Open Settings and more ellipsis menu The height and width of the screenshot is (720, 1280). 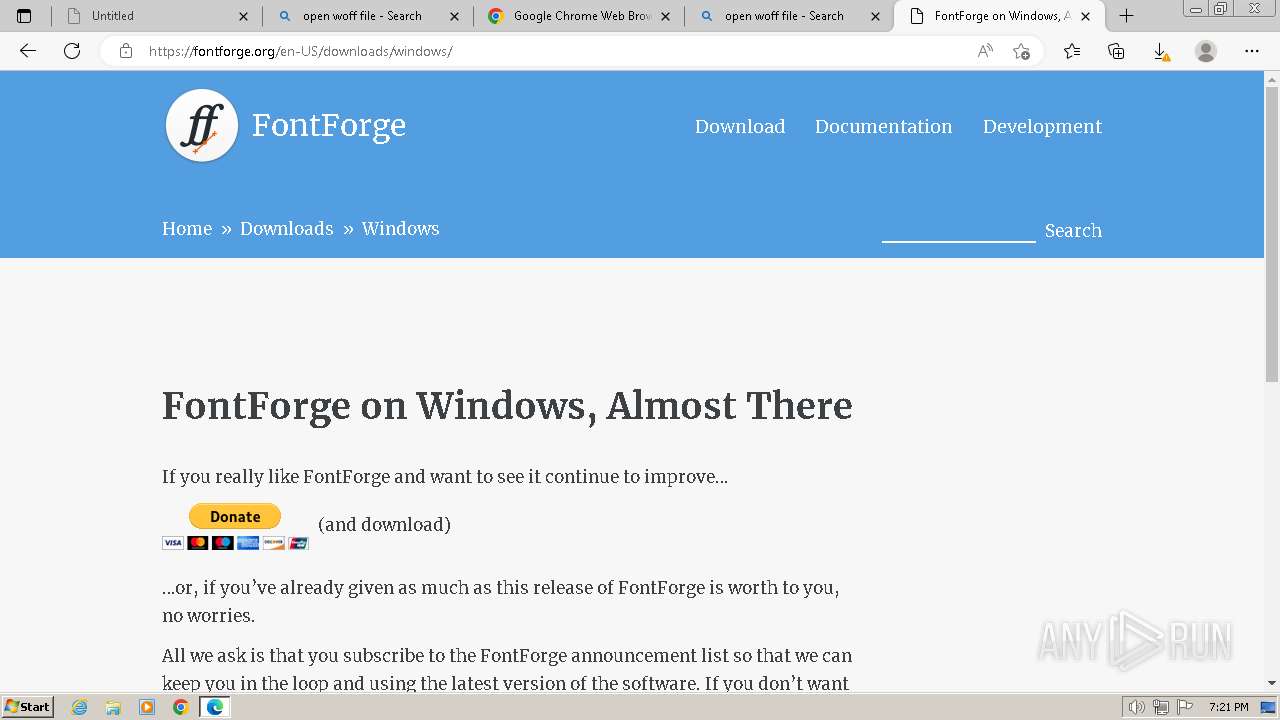[x=1252, y=51]
